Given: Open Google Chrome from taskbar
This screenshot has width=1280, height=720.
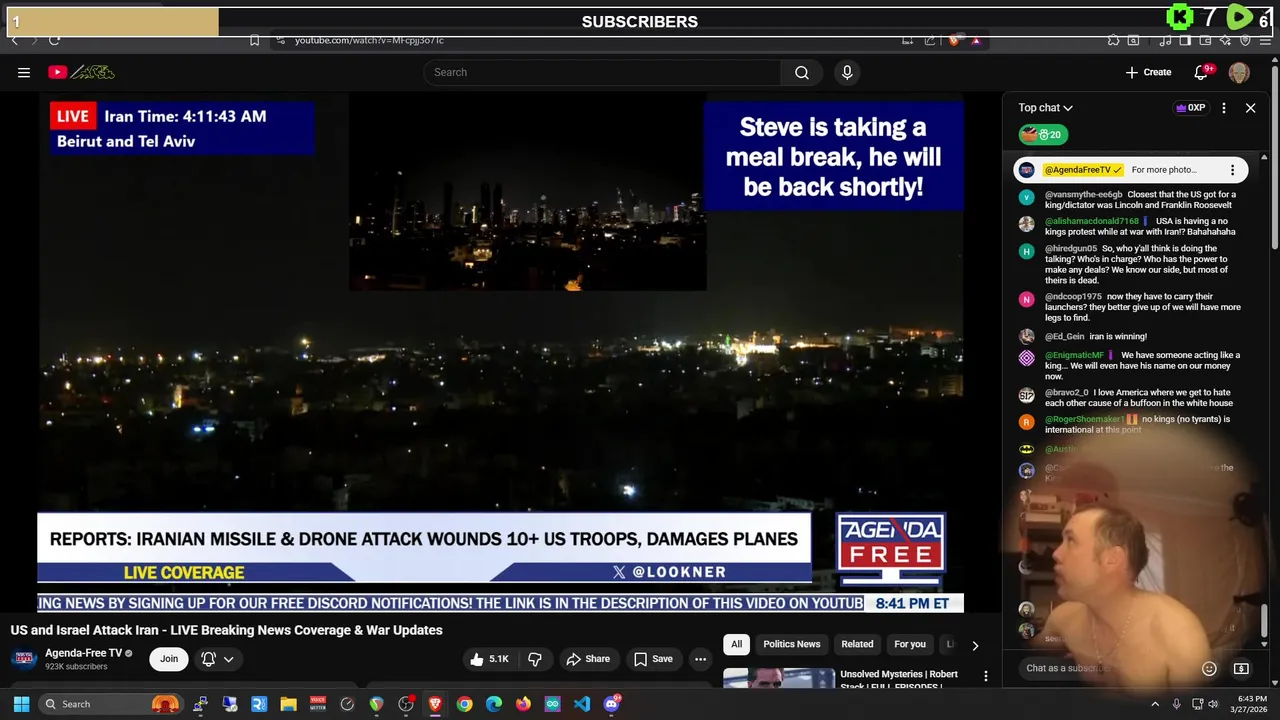Looking at the screenshot, I should [x=464, y=704].
